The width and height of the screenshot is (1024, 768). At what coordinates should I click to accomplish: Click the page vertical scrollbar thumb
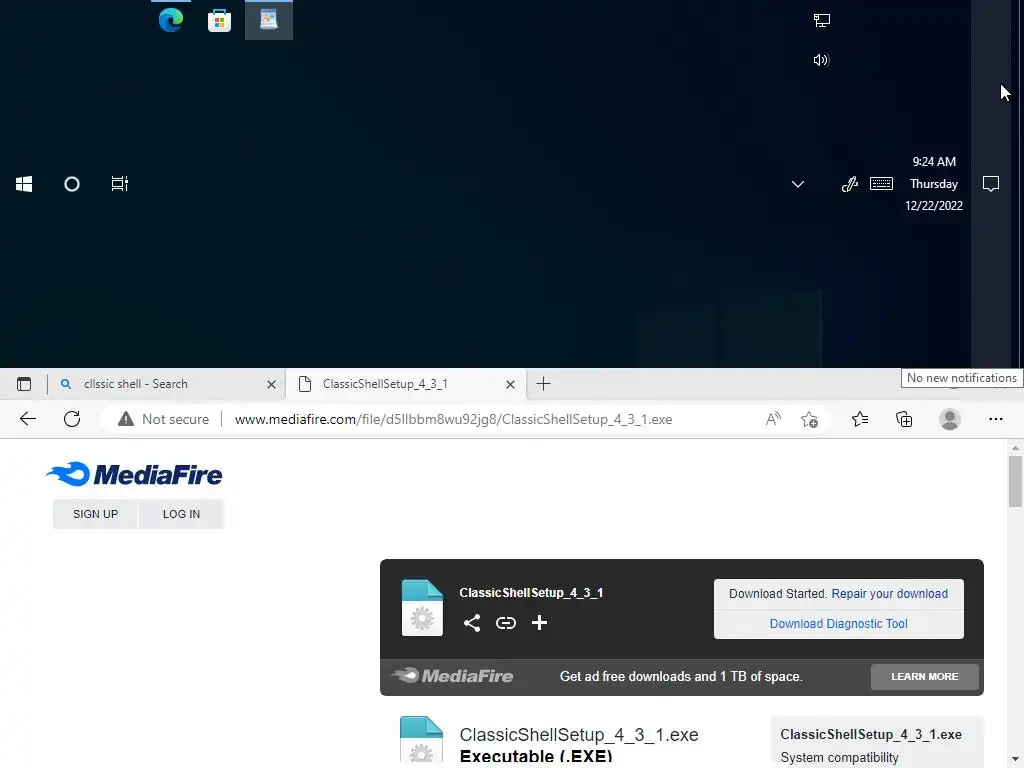pos(1015,481)
